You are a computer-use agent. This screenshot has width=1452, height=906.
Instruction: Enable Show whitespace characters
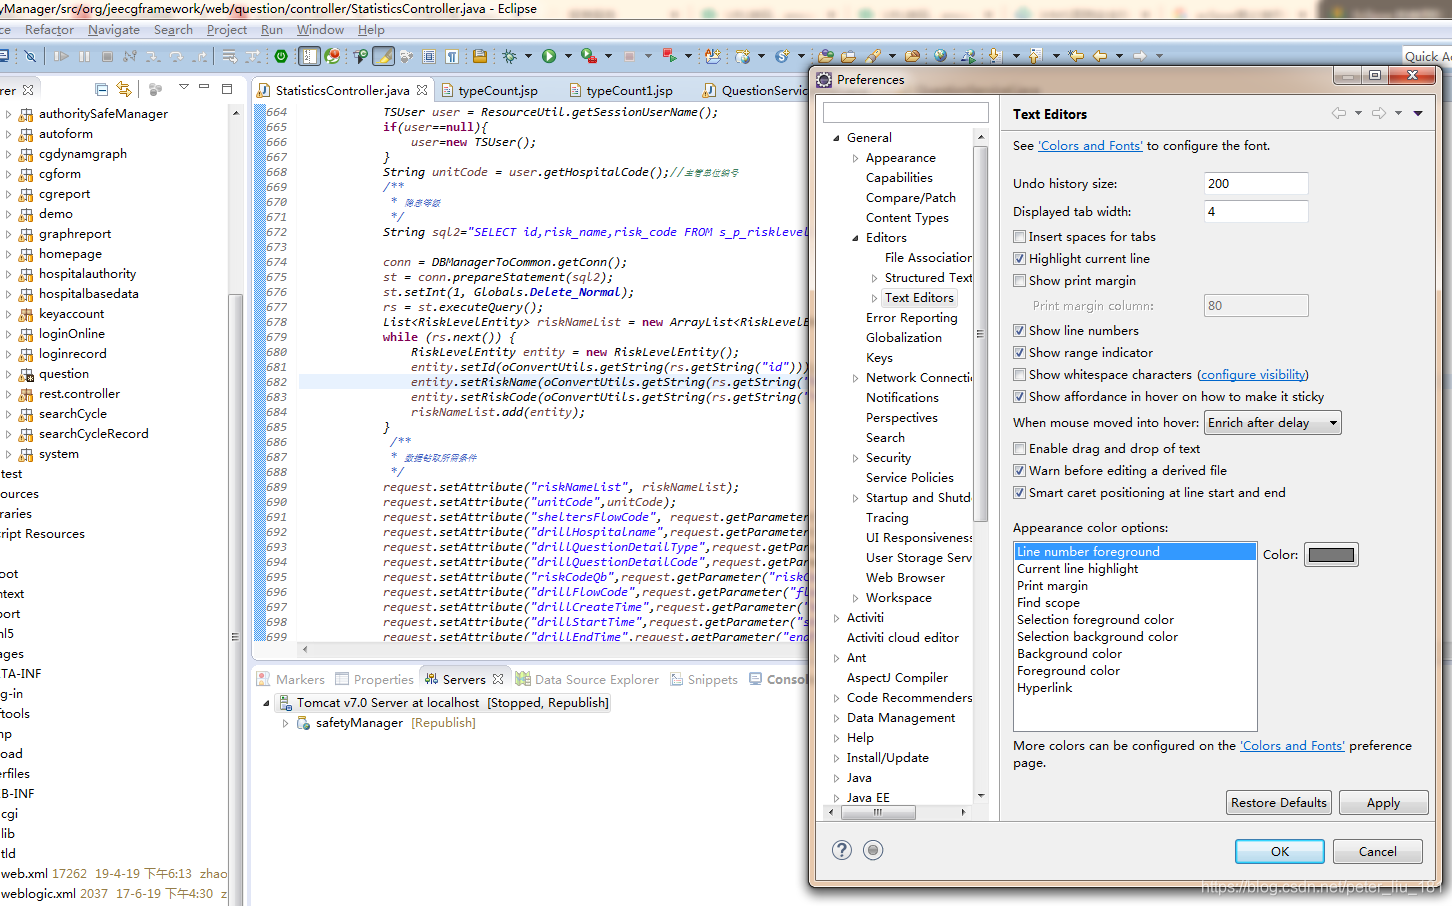[1019, 375]
